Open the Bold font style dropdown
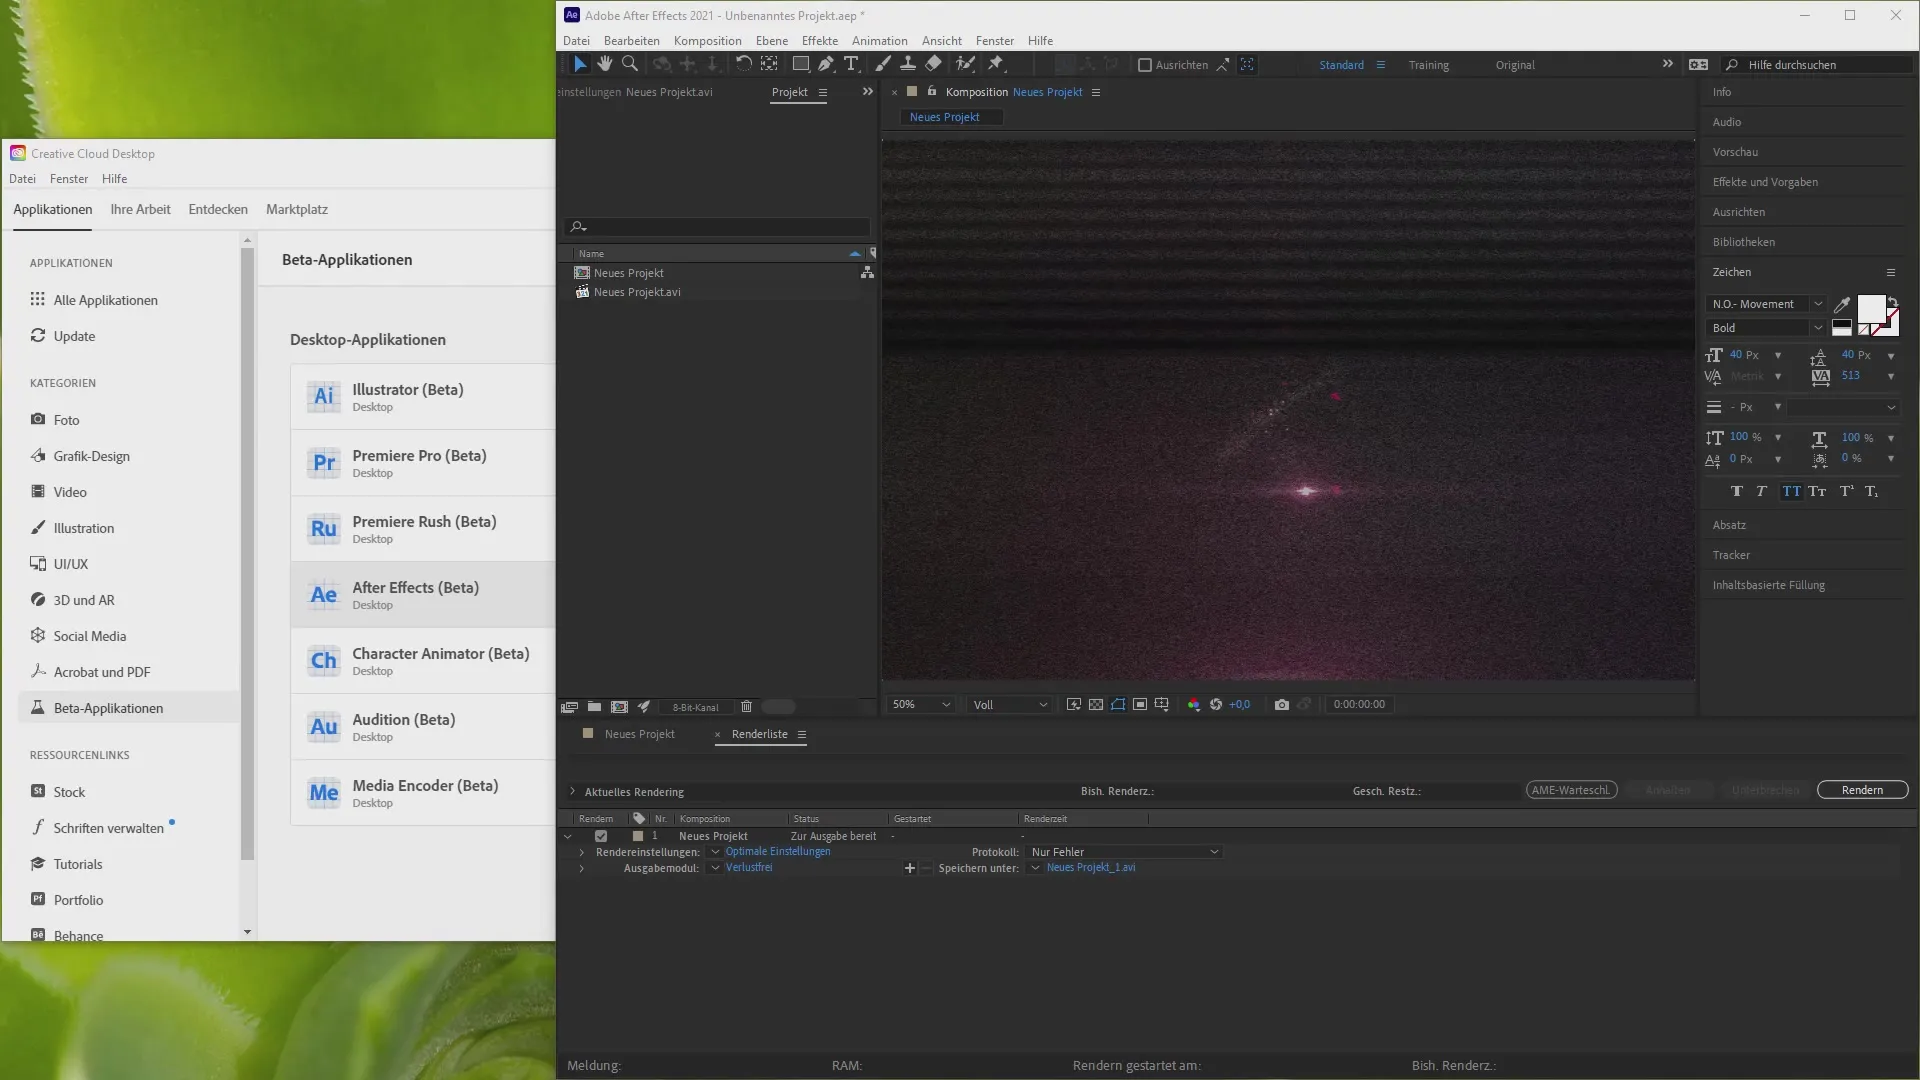This screenshot has width=1920, height=1080. (1766, 328)
